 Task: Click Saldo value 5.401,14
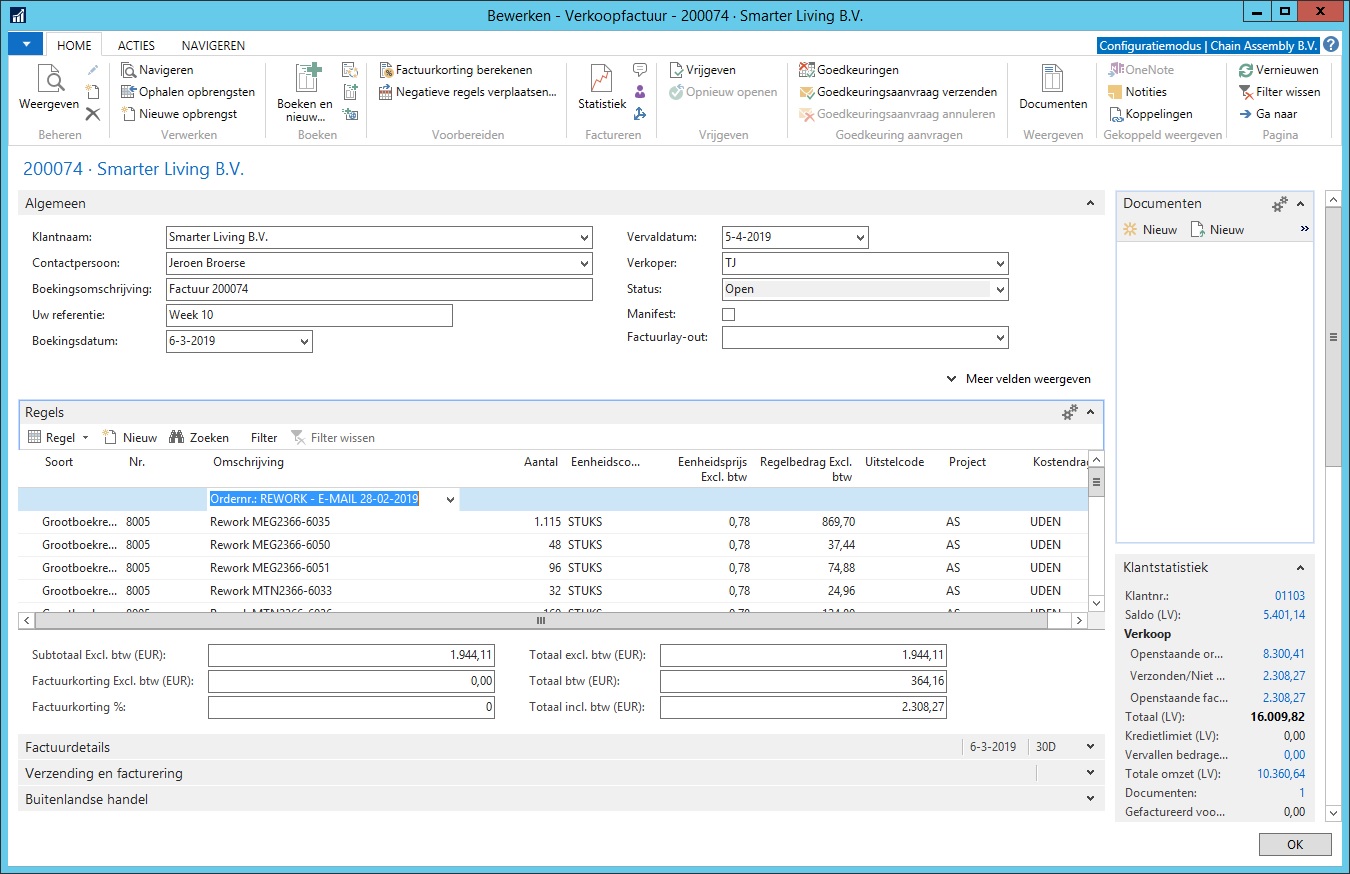pyautogui.click(x=1284, y=615)
